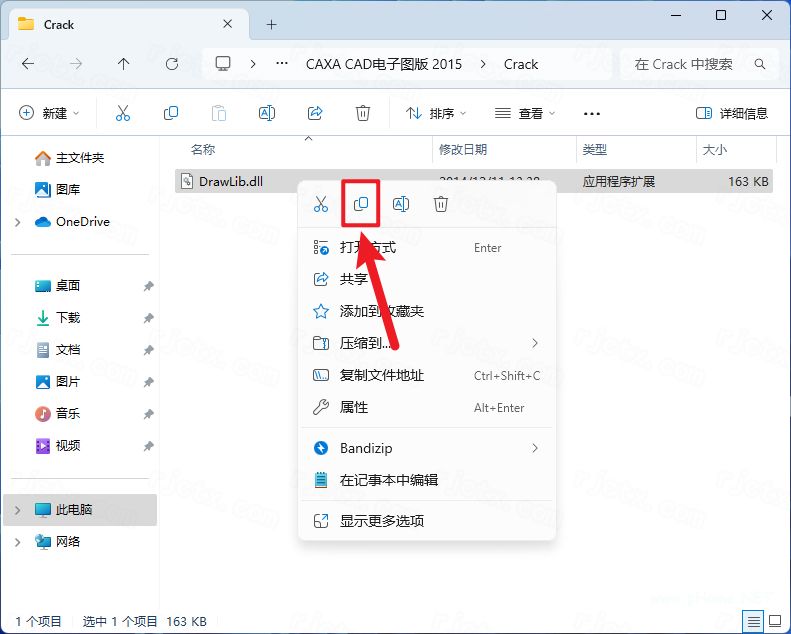Go back with the left arrow

(x=28, y=64)
